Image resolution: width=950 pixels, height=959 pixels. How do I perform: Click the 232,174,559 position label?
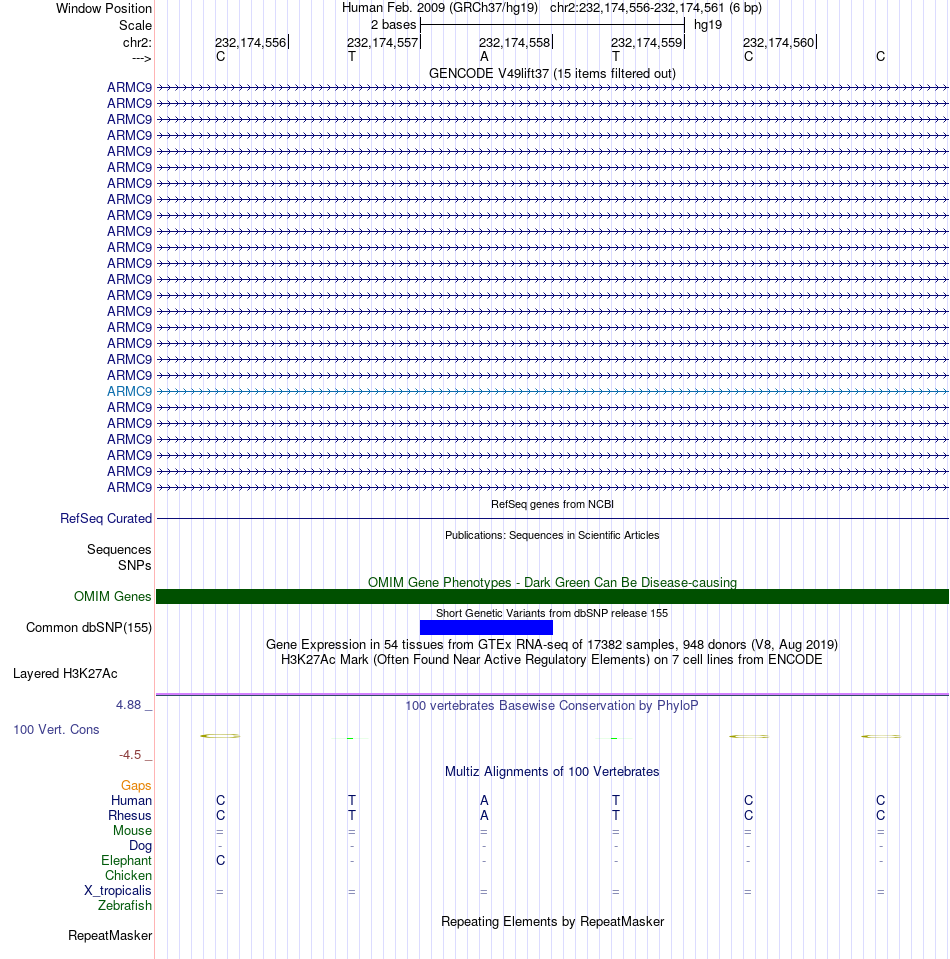(647, 43)
